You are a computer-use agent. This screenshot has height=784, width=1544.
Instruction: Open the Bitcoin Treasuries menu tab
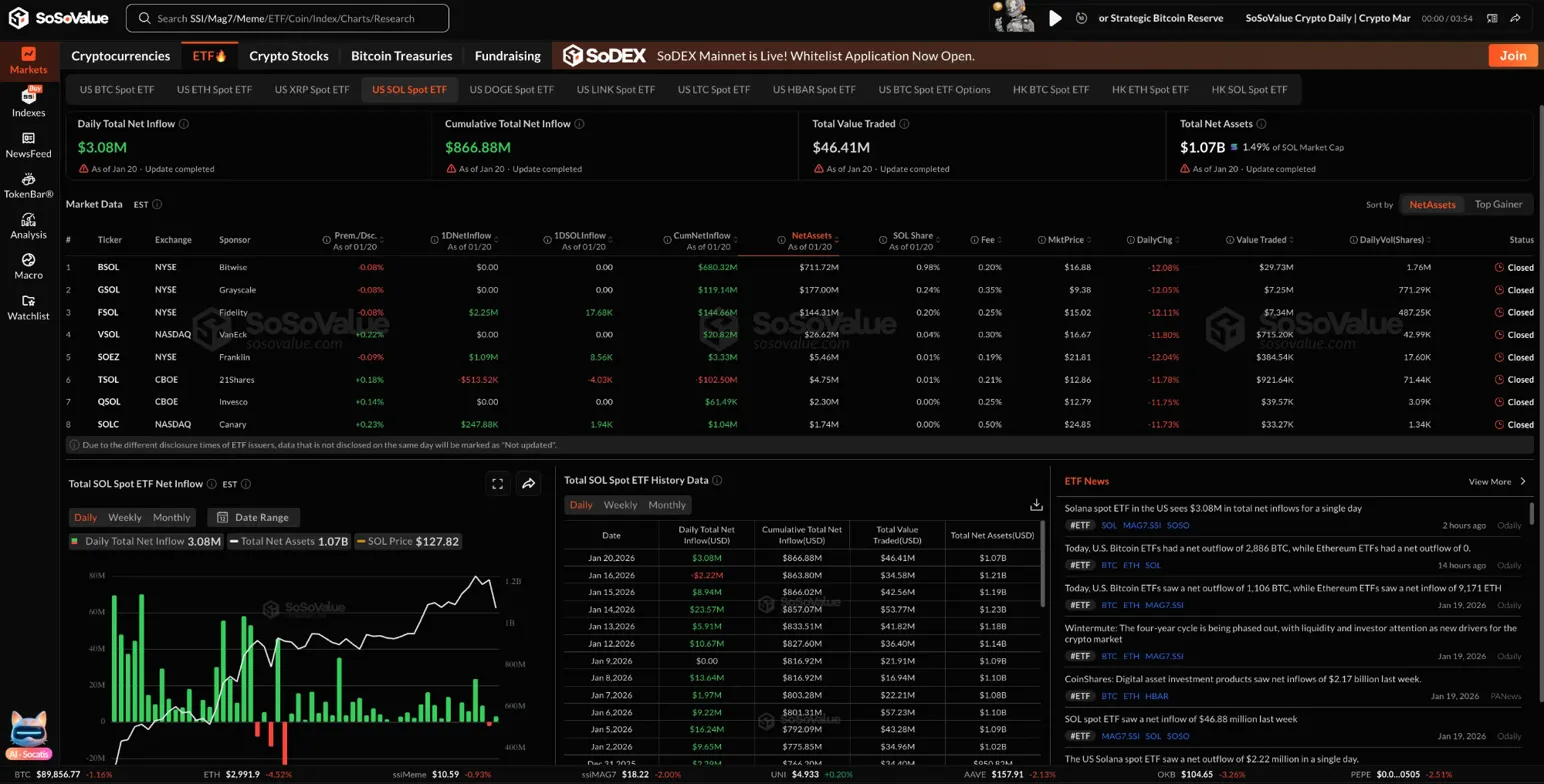pos(401,56)
